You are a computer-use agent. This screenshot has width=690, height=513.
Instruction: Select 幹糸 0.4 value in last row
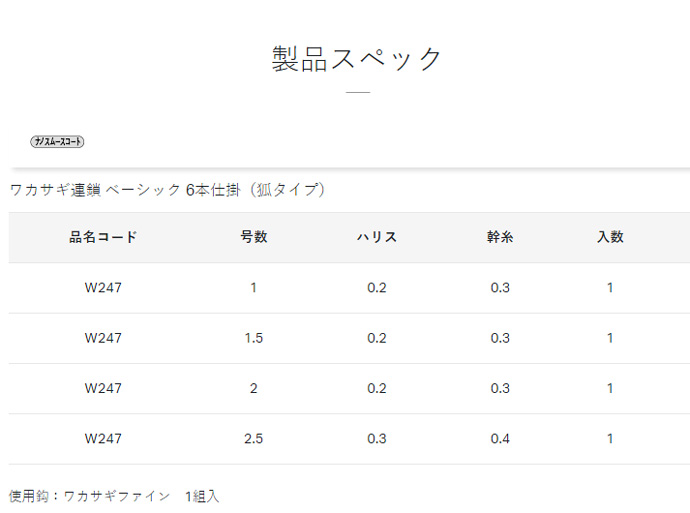(x=500, y=439)
